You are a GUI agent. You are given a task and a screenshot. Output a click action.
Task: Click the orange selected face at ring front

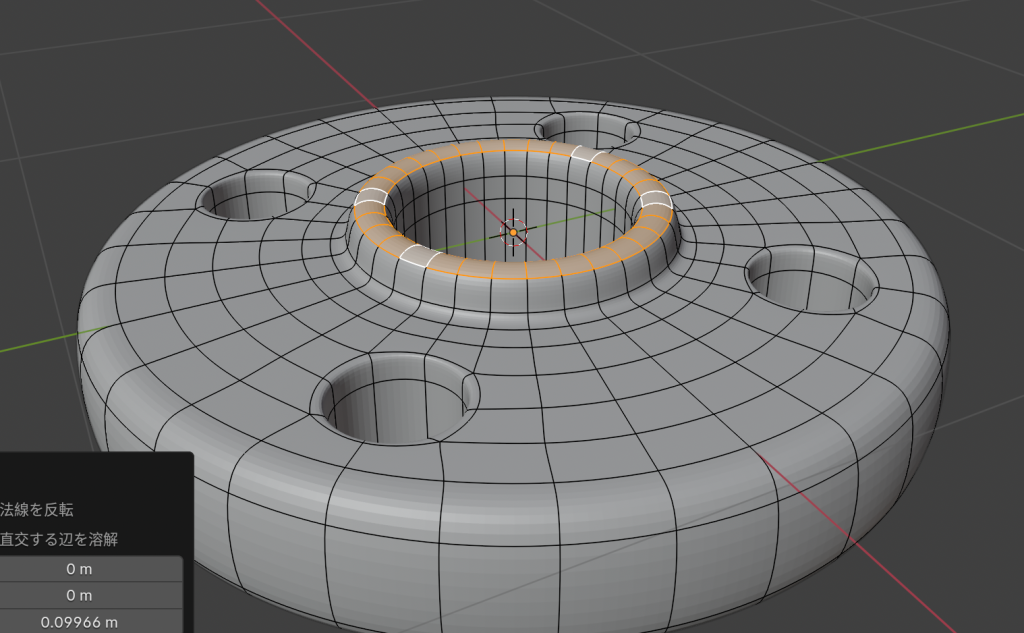click(x=510, y=270)
